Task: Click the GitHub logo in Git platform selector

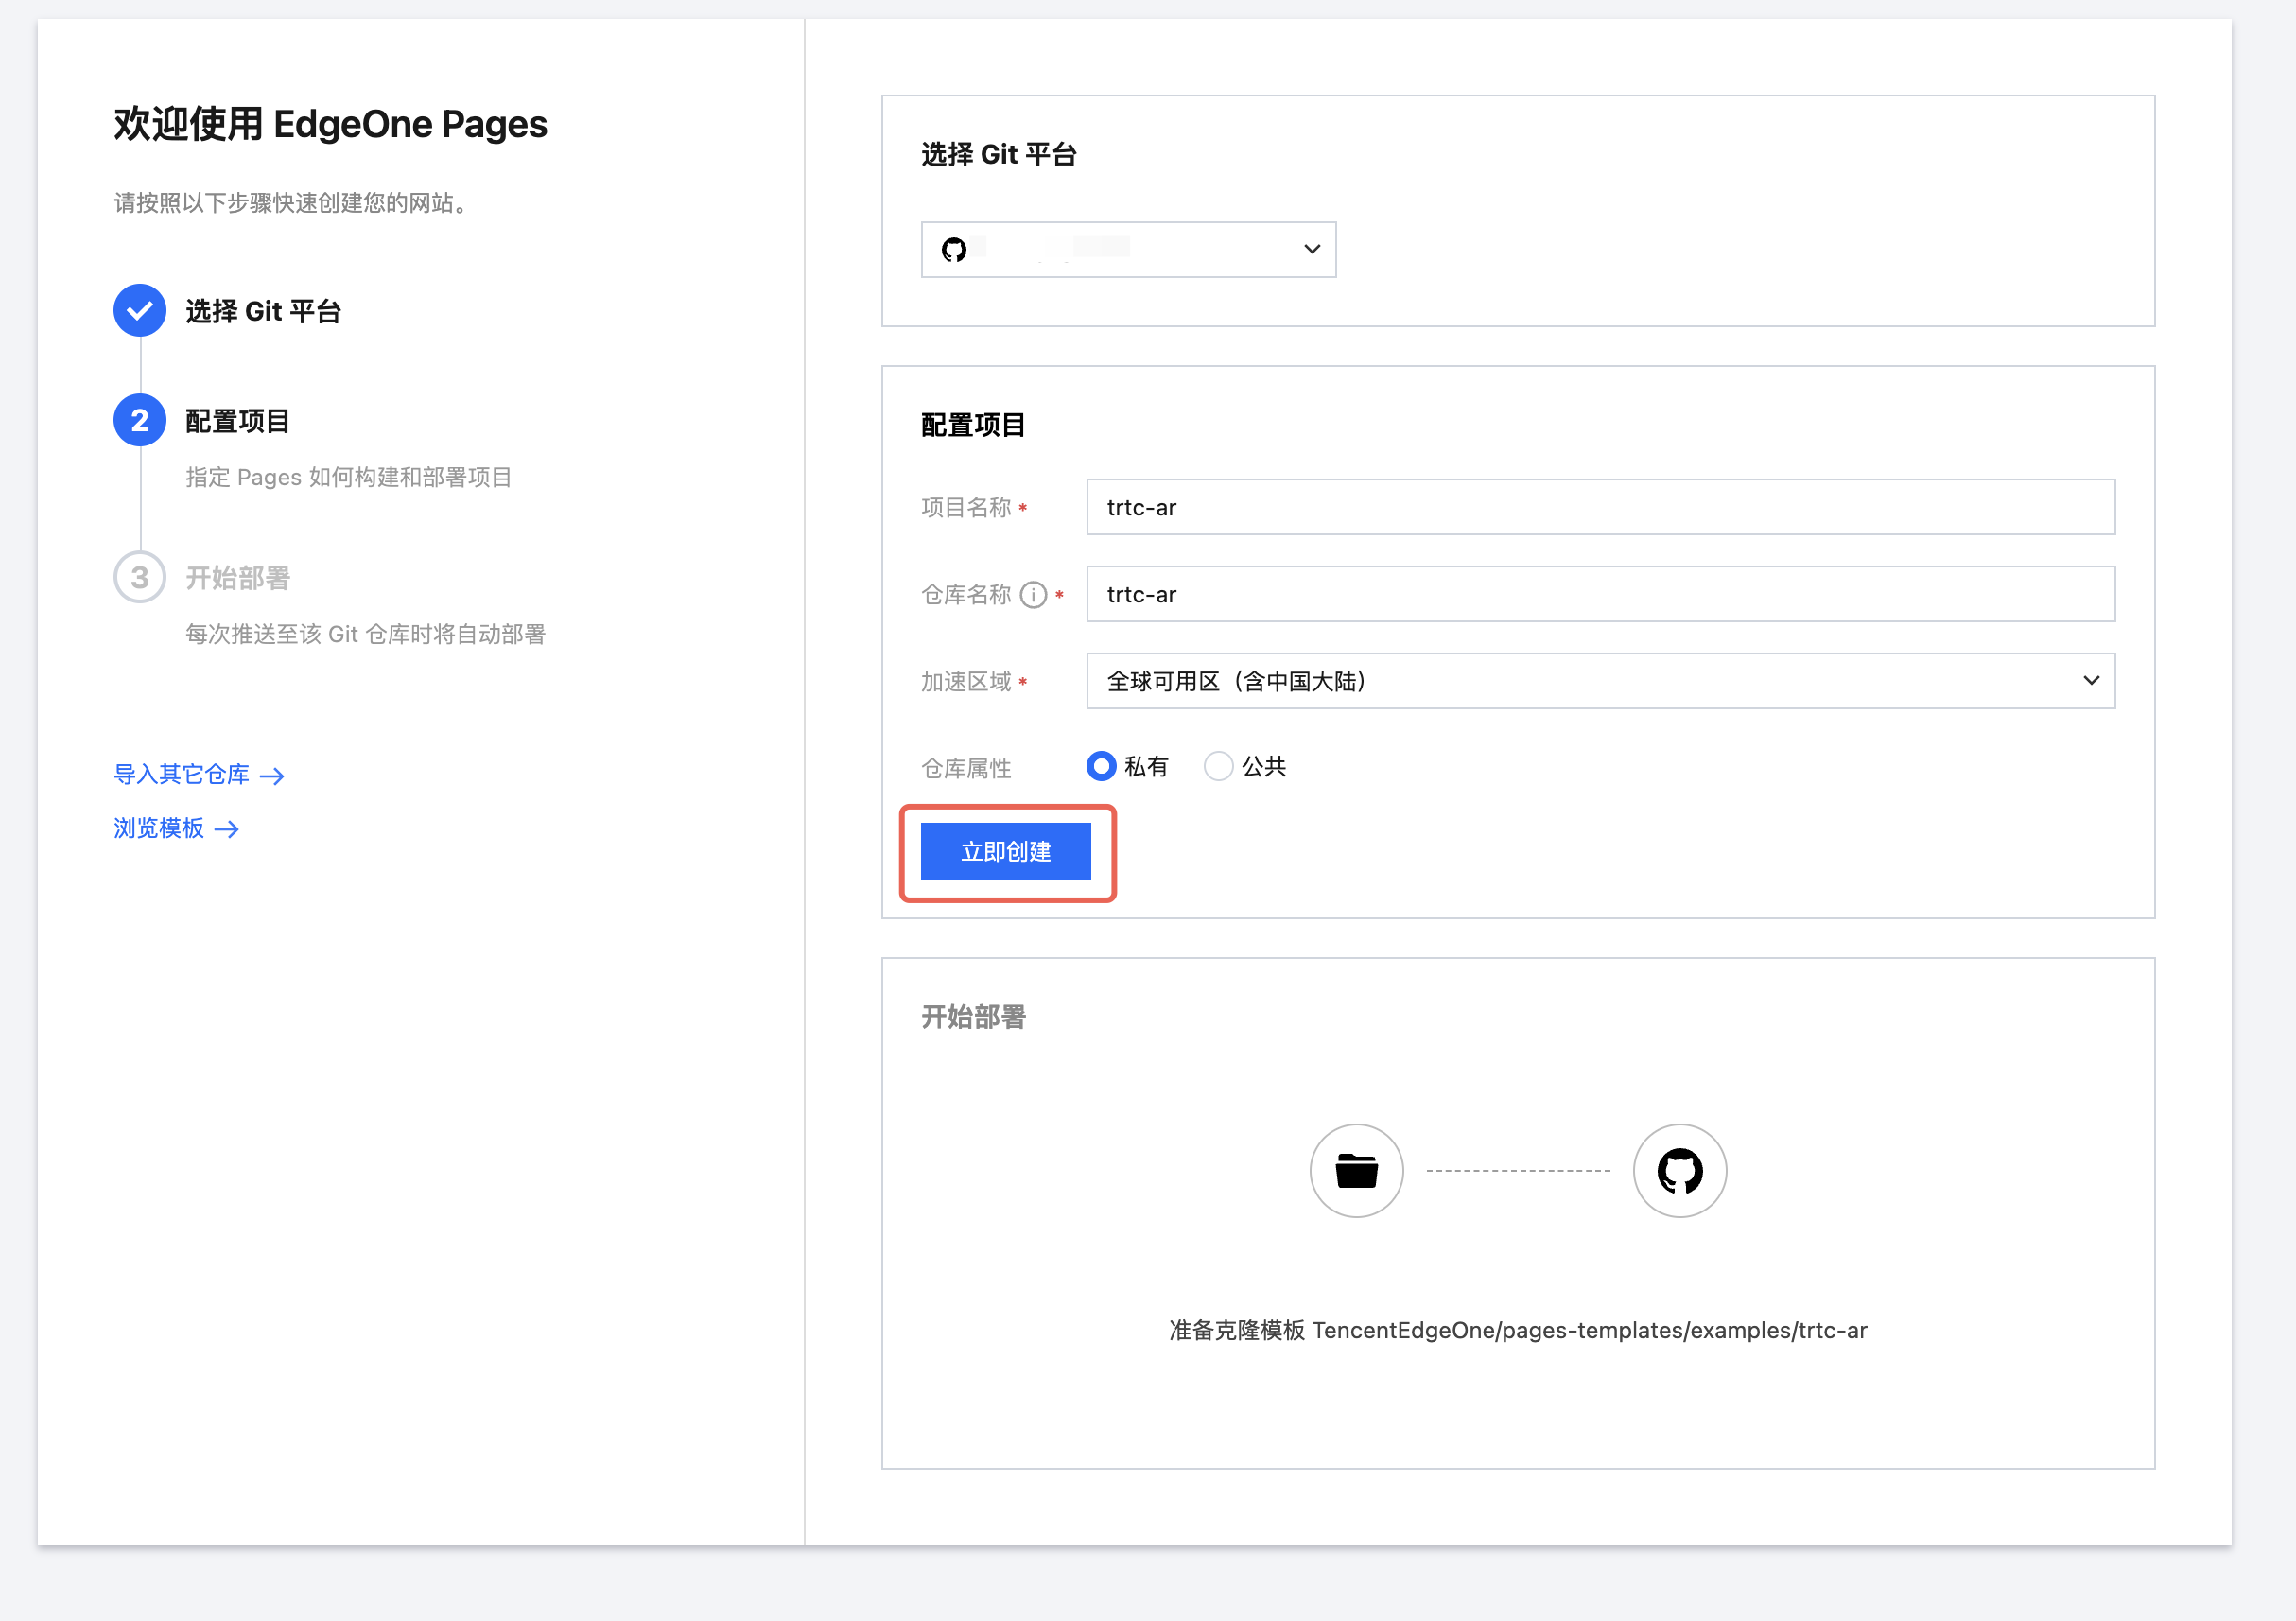Action: [x=954, y=249]
